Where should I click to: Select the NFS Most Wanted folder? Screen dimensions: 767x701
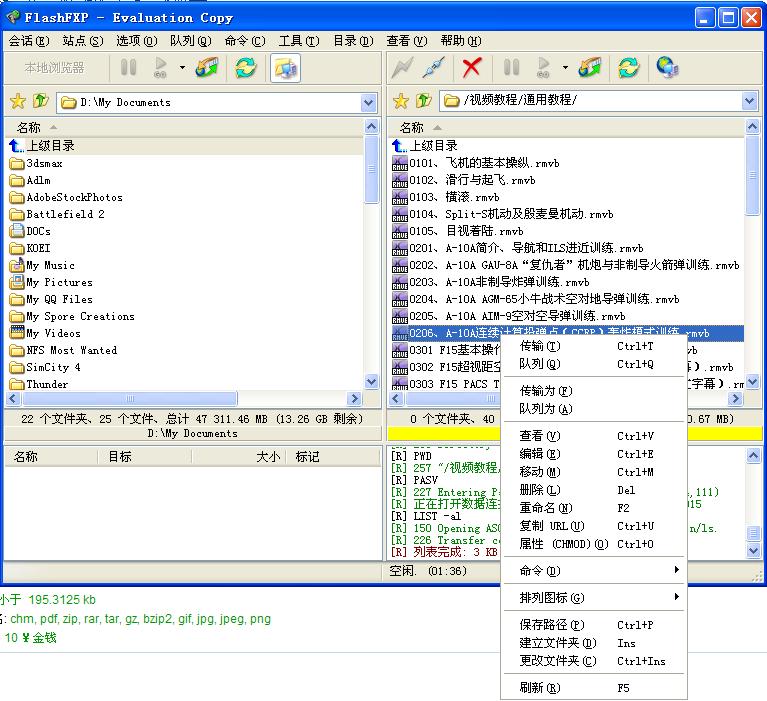(63, 350)
